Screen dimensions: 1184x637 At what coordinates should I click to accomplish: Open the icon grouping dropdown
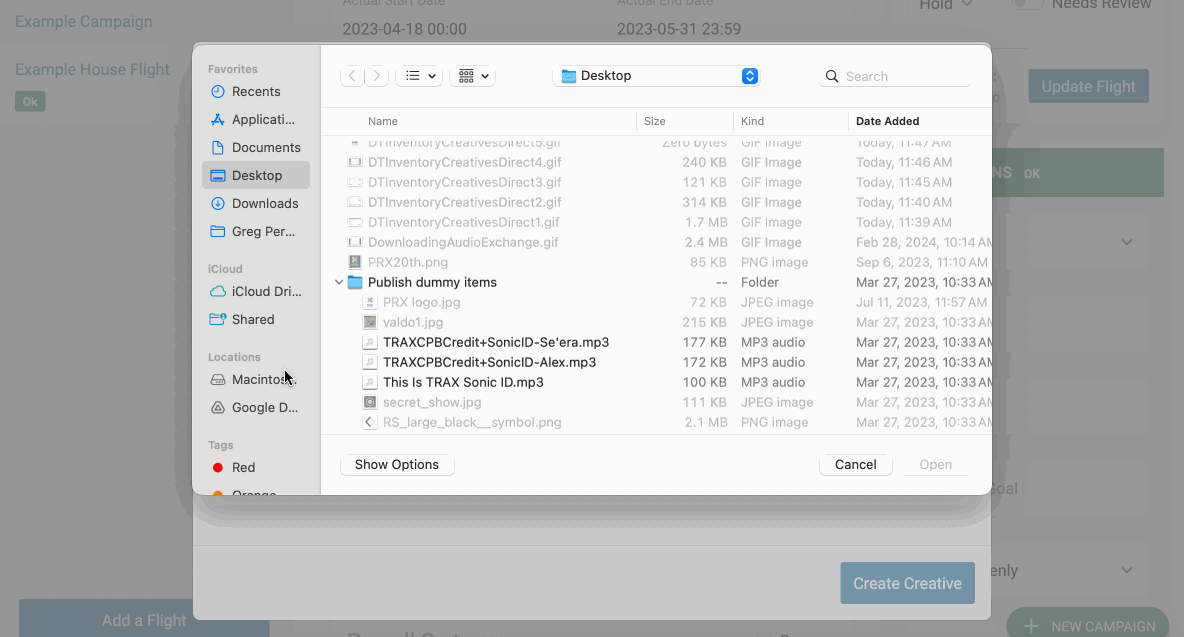472,76
